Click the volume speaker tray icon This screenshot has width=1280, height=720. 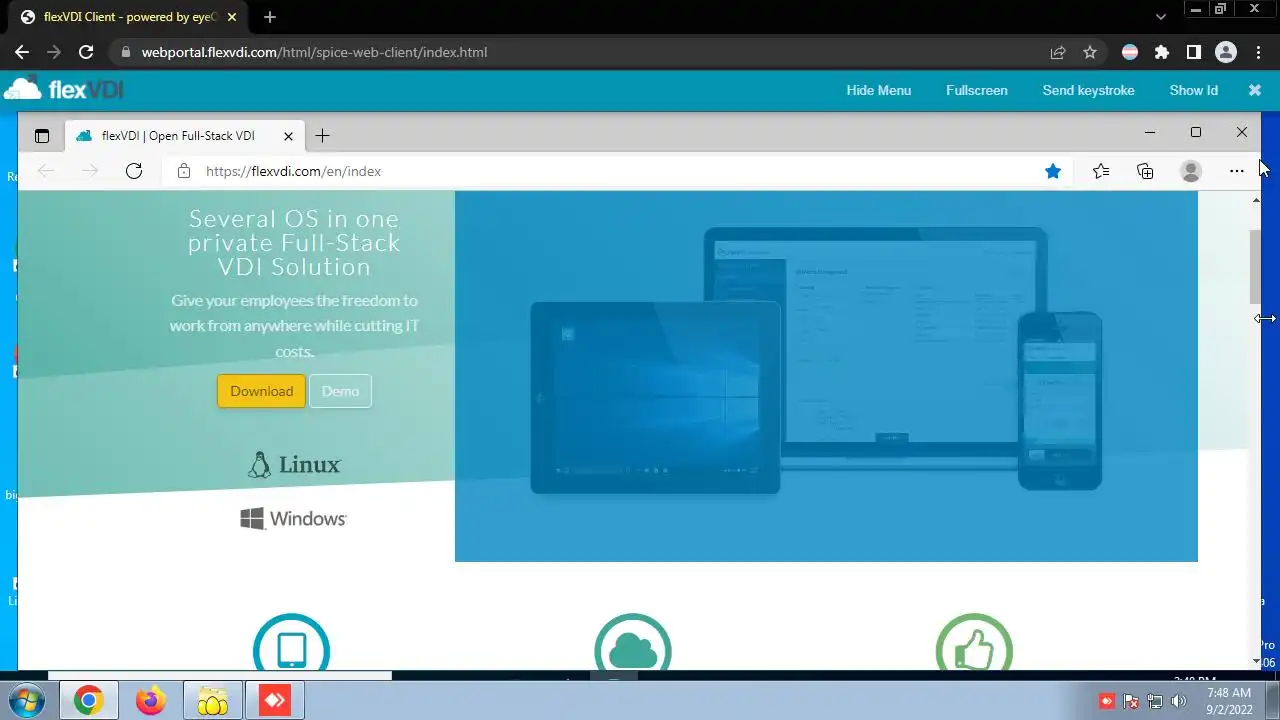click(1179, 701)
